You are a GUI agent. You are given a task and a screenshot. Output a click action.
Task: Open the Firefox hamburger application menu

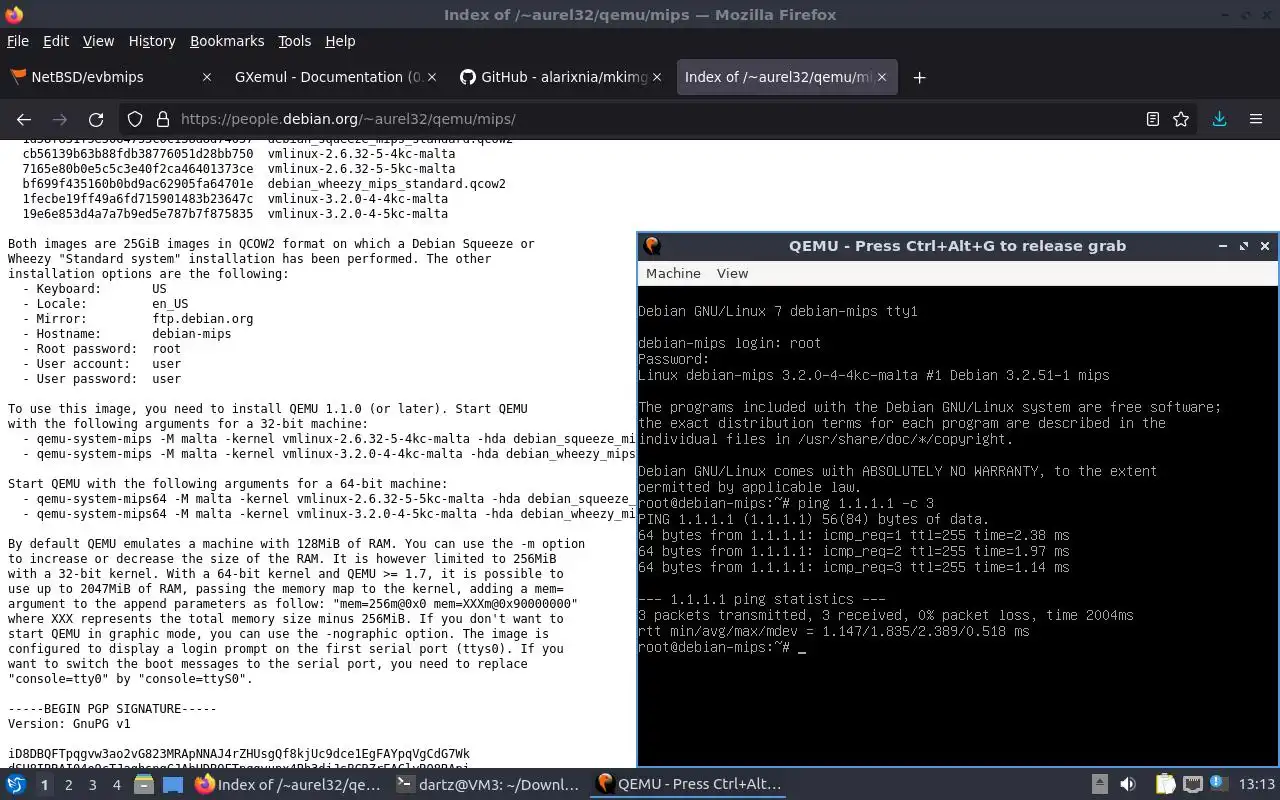1256,119
